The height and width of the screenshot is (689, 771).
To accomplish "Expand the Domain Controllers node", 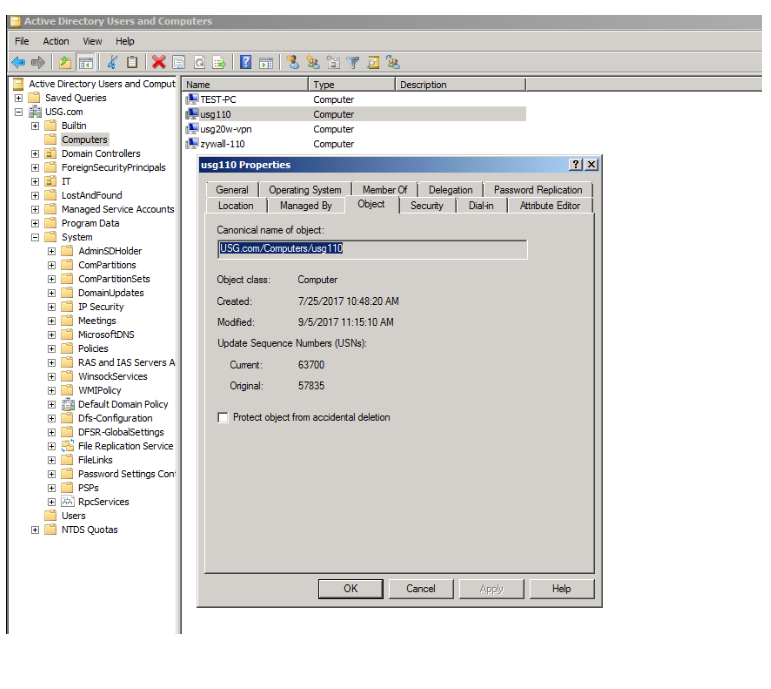I will coord(35,154).
